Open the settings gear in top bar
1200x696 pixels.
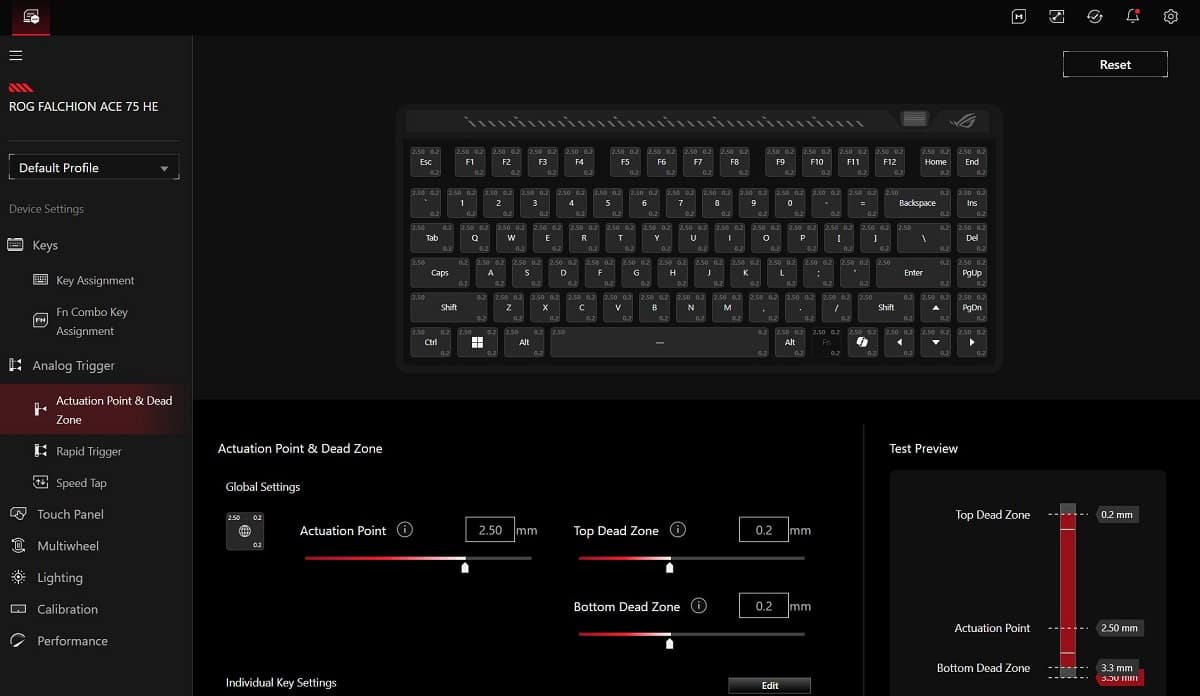tap(1171, 16)
